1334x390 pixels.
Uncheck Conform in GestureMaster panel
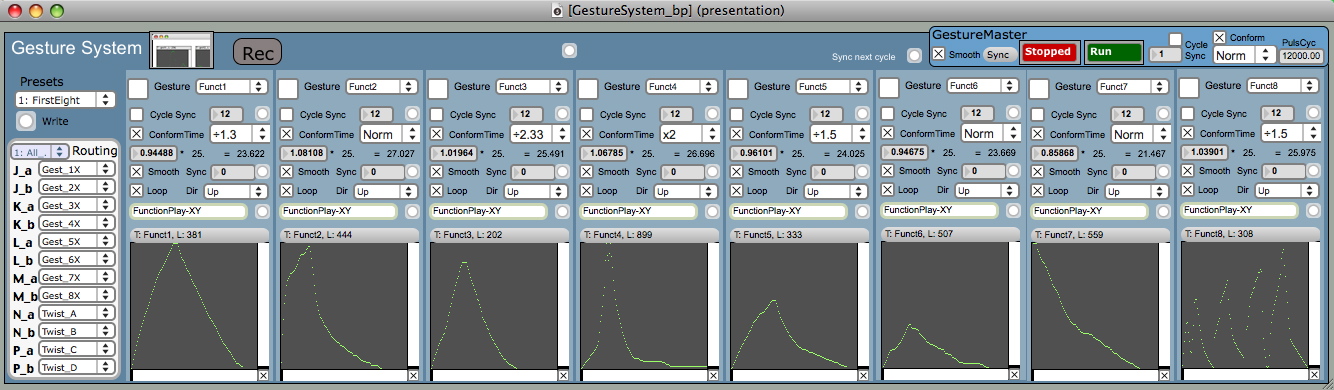point(1219,38)
